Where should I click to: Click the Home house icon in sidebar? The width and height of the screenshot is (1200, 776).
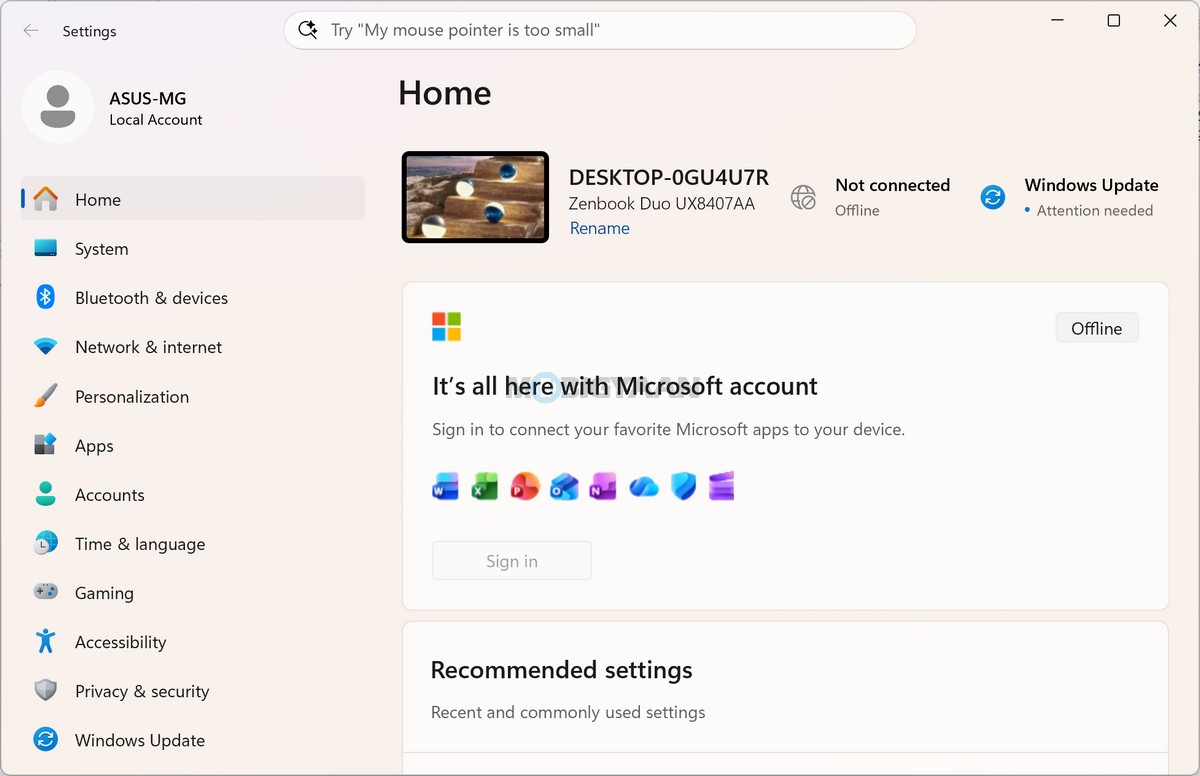coord(46,199)
